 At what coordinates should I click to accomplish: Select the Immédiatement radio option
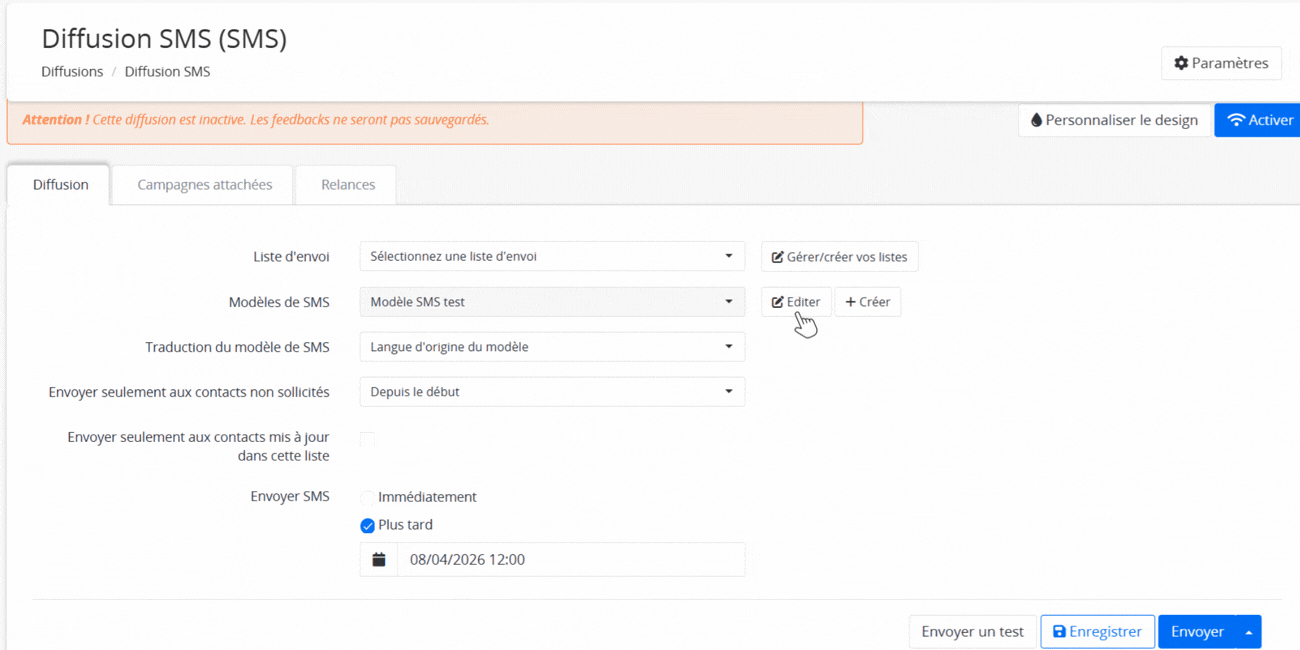[x=367, y=498]
